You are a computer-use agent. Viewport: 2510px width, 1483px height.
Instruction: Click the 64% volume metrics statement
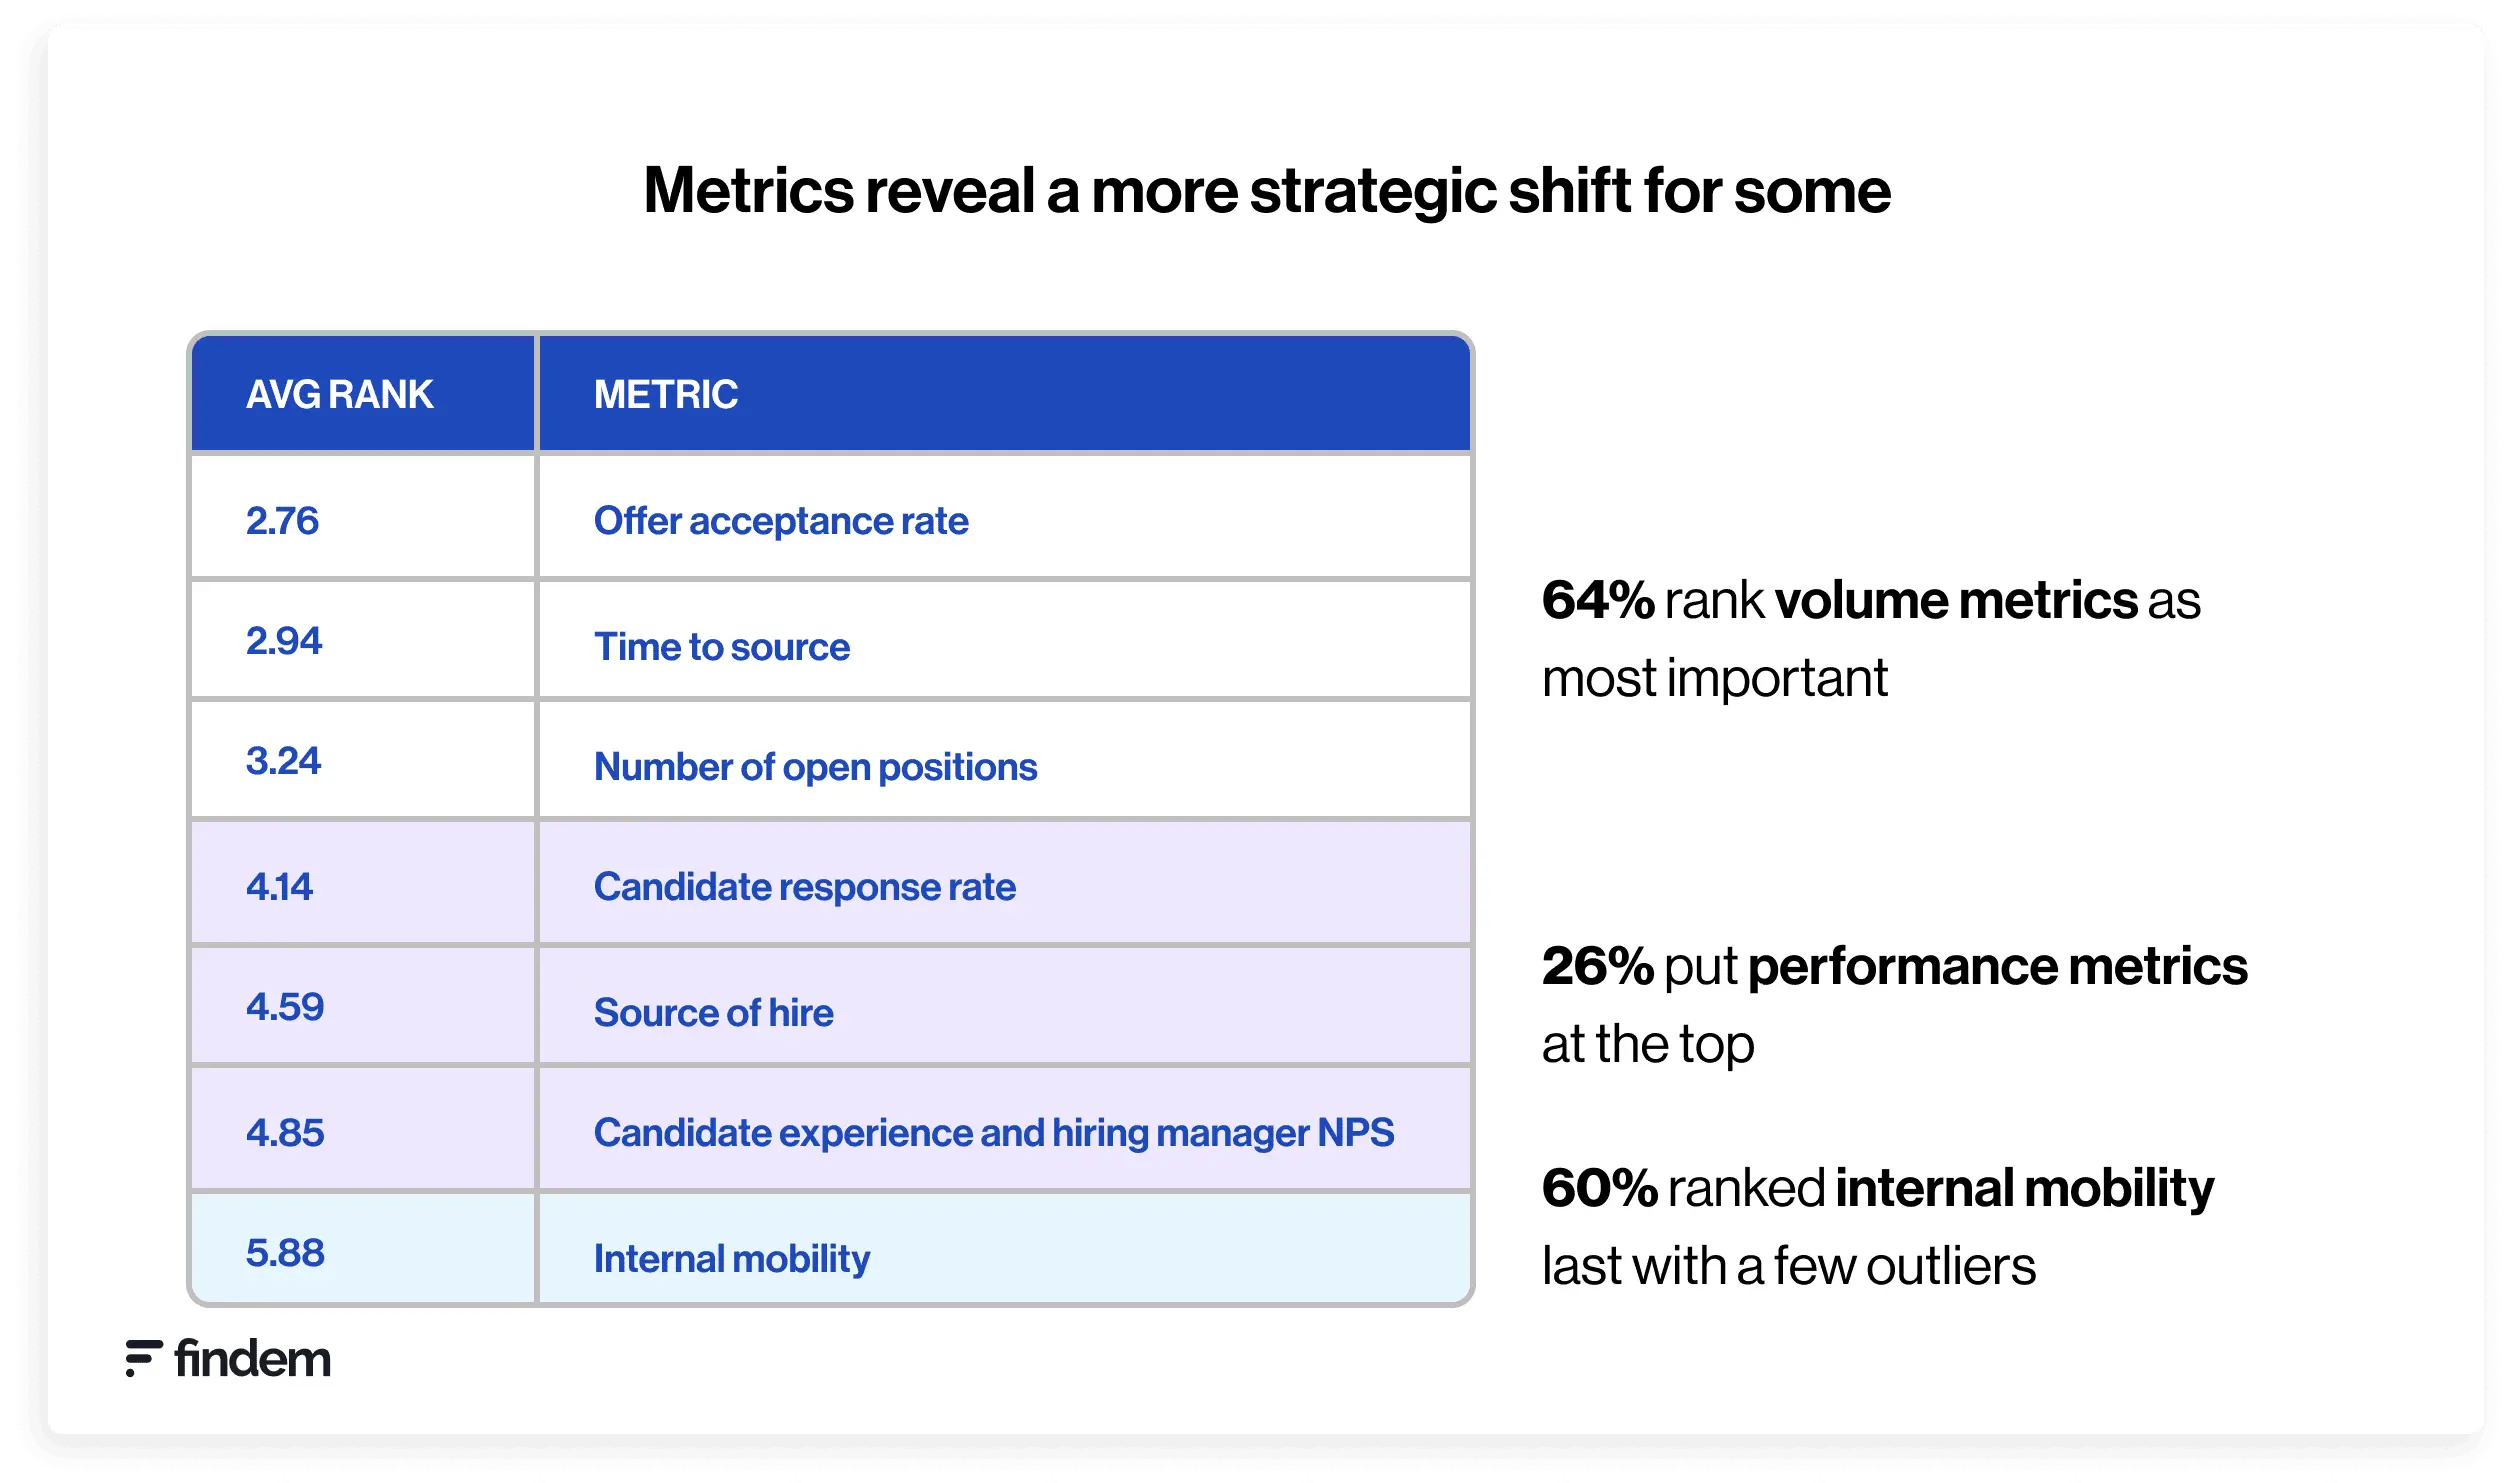coord(1871,639)
